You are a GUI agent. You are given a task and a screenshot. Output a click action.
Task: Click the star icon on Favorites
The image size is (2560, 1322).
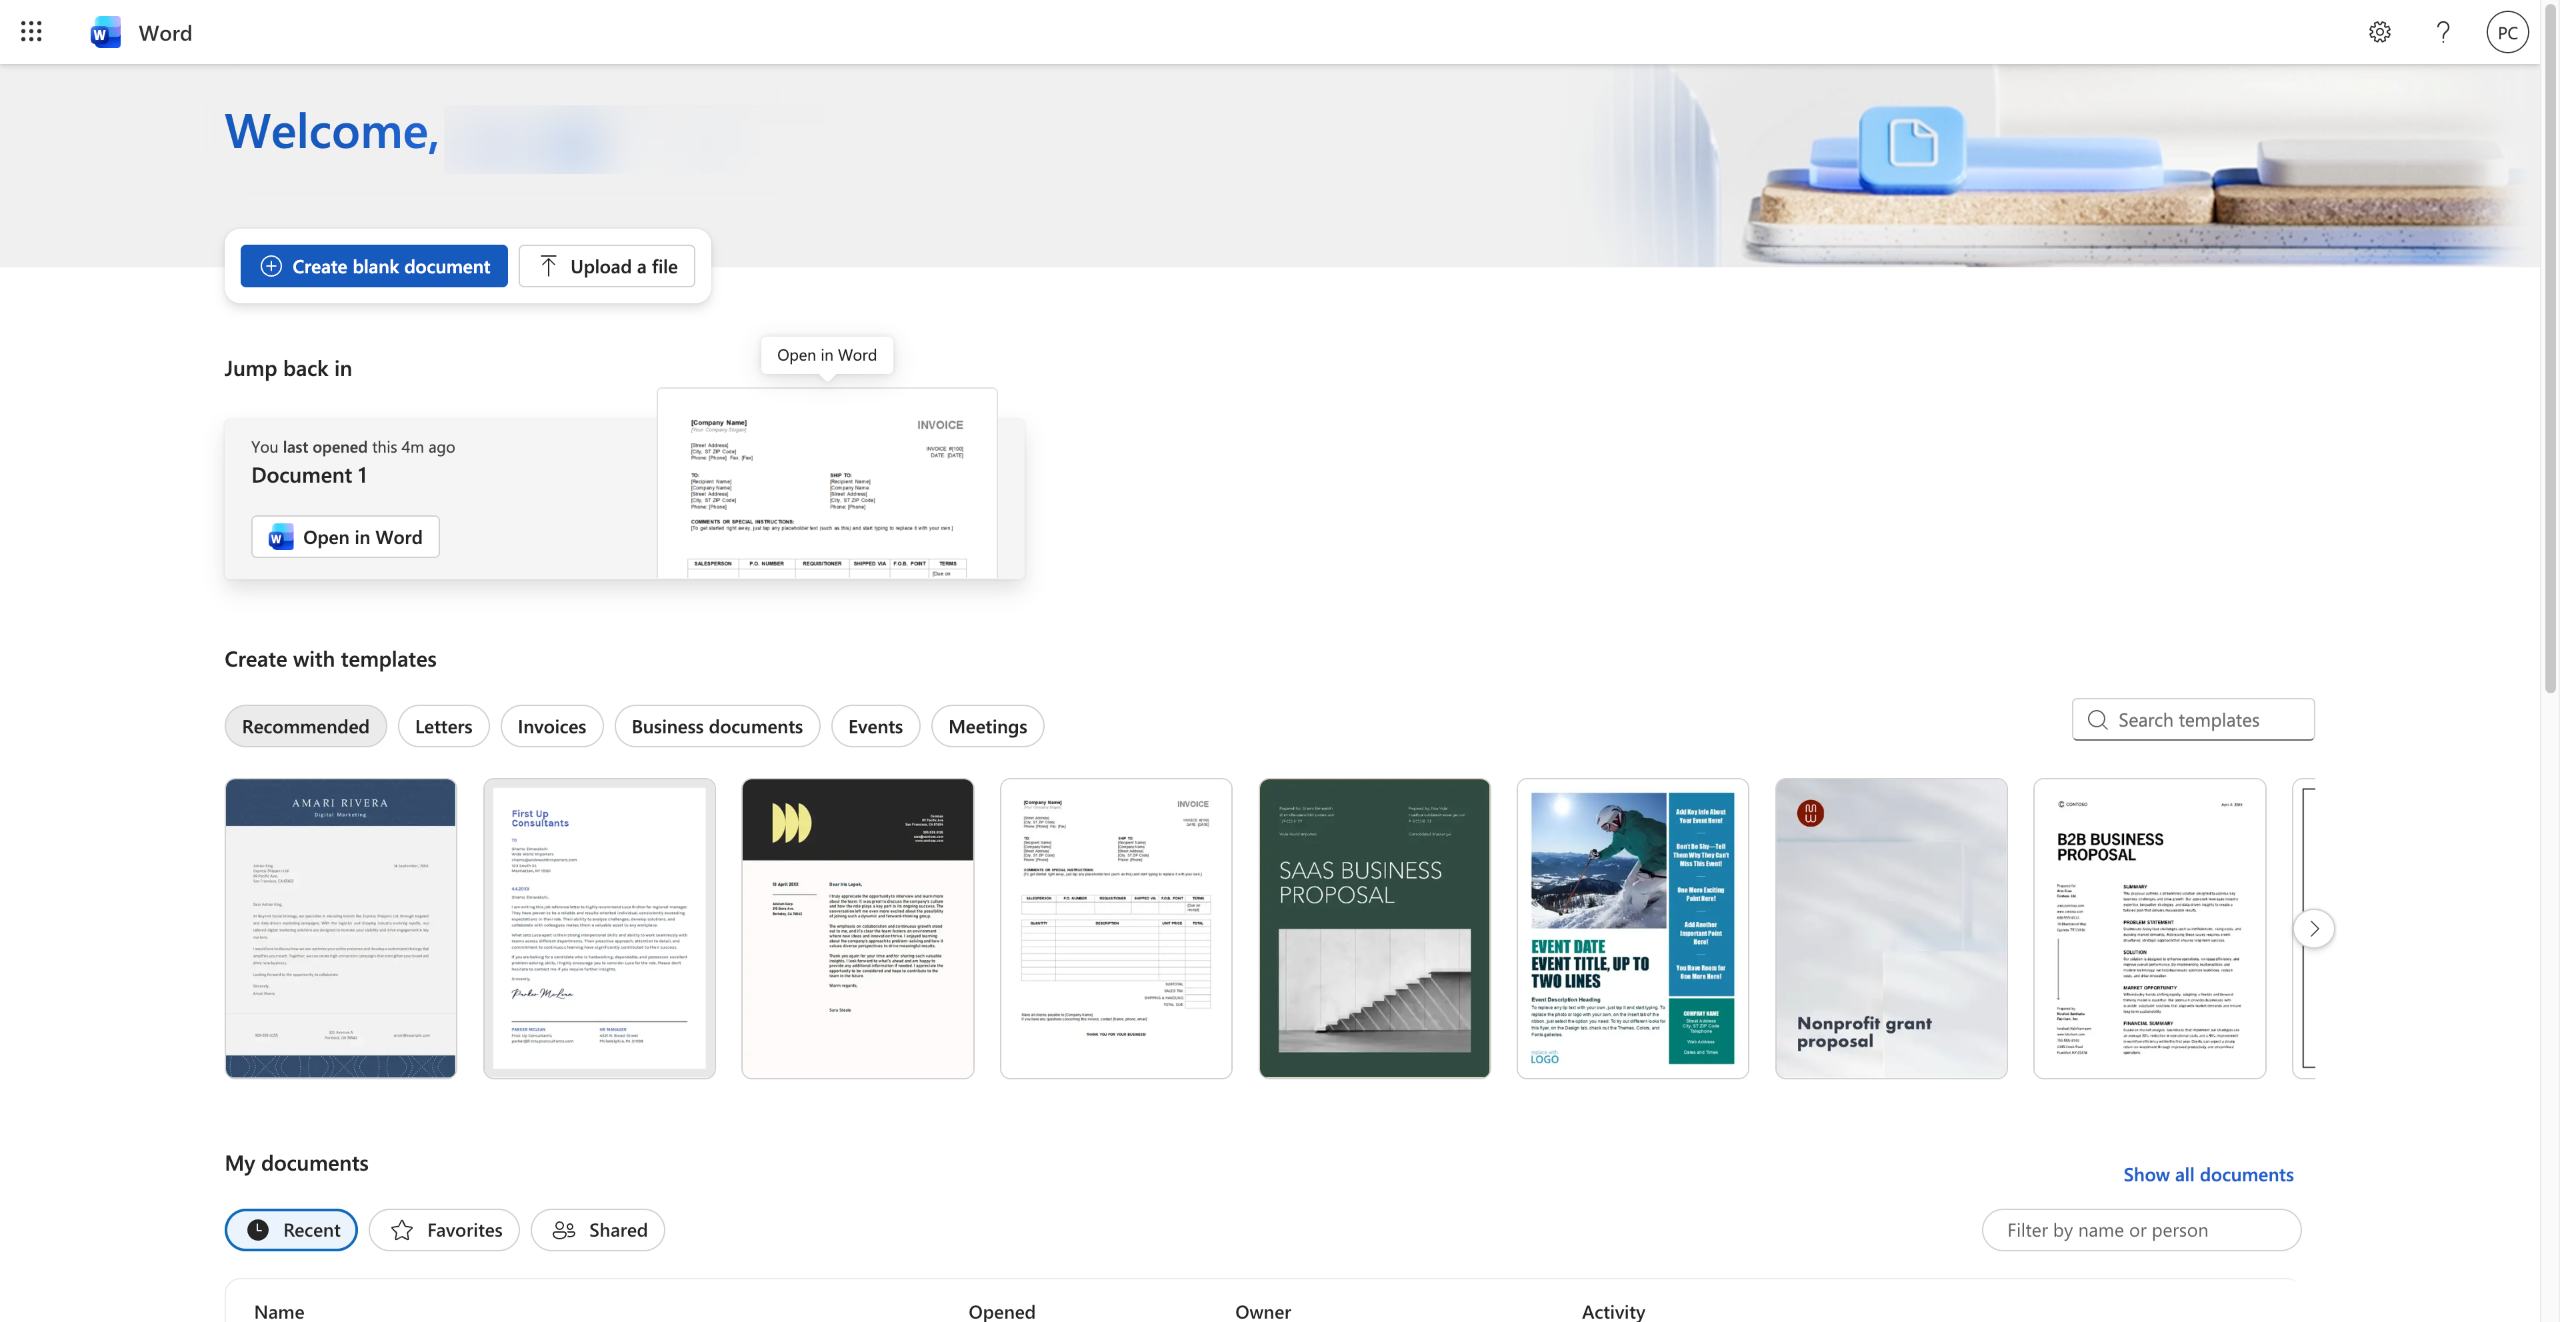point(402,1230)
